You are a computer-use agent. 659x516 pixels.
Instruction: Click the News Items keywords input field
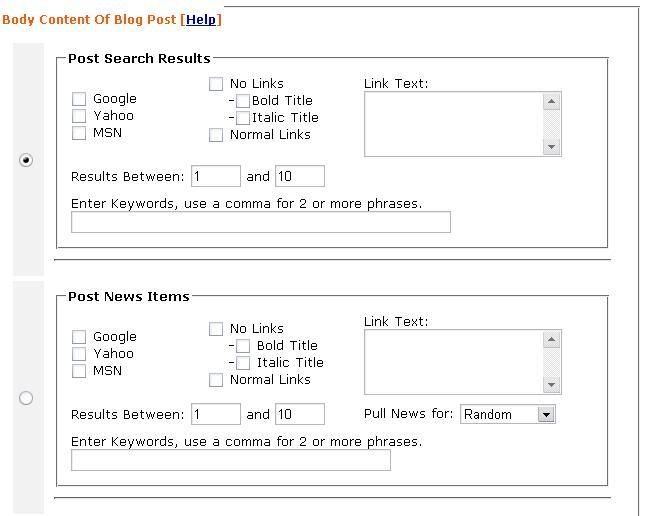tap(230, 460)
